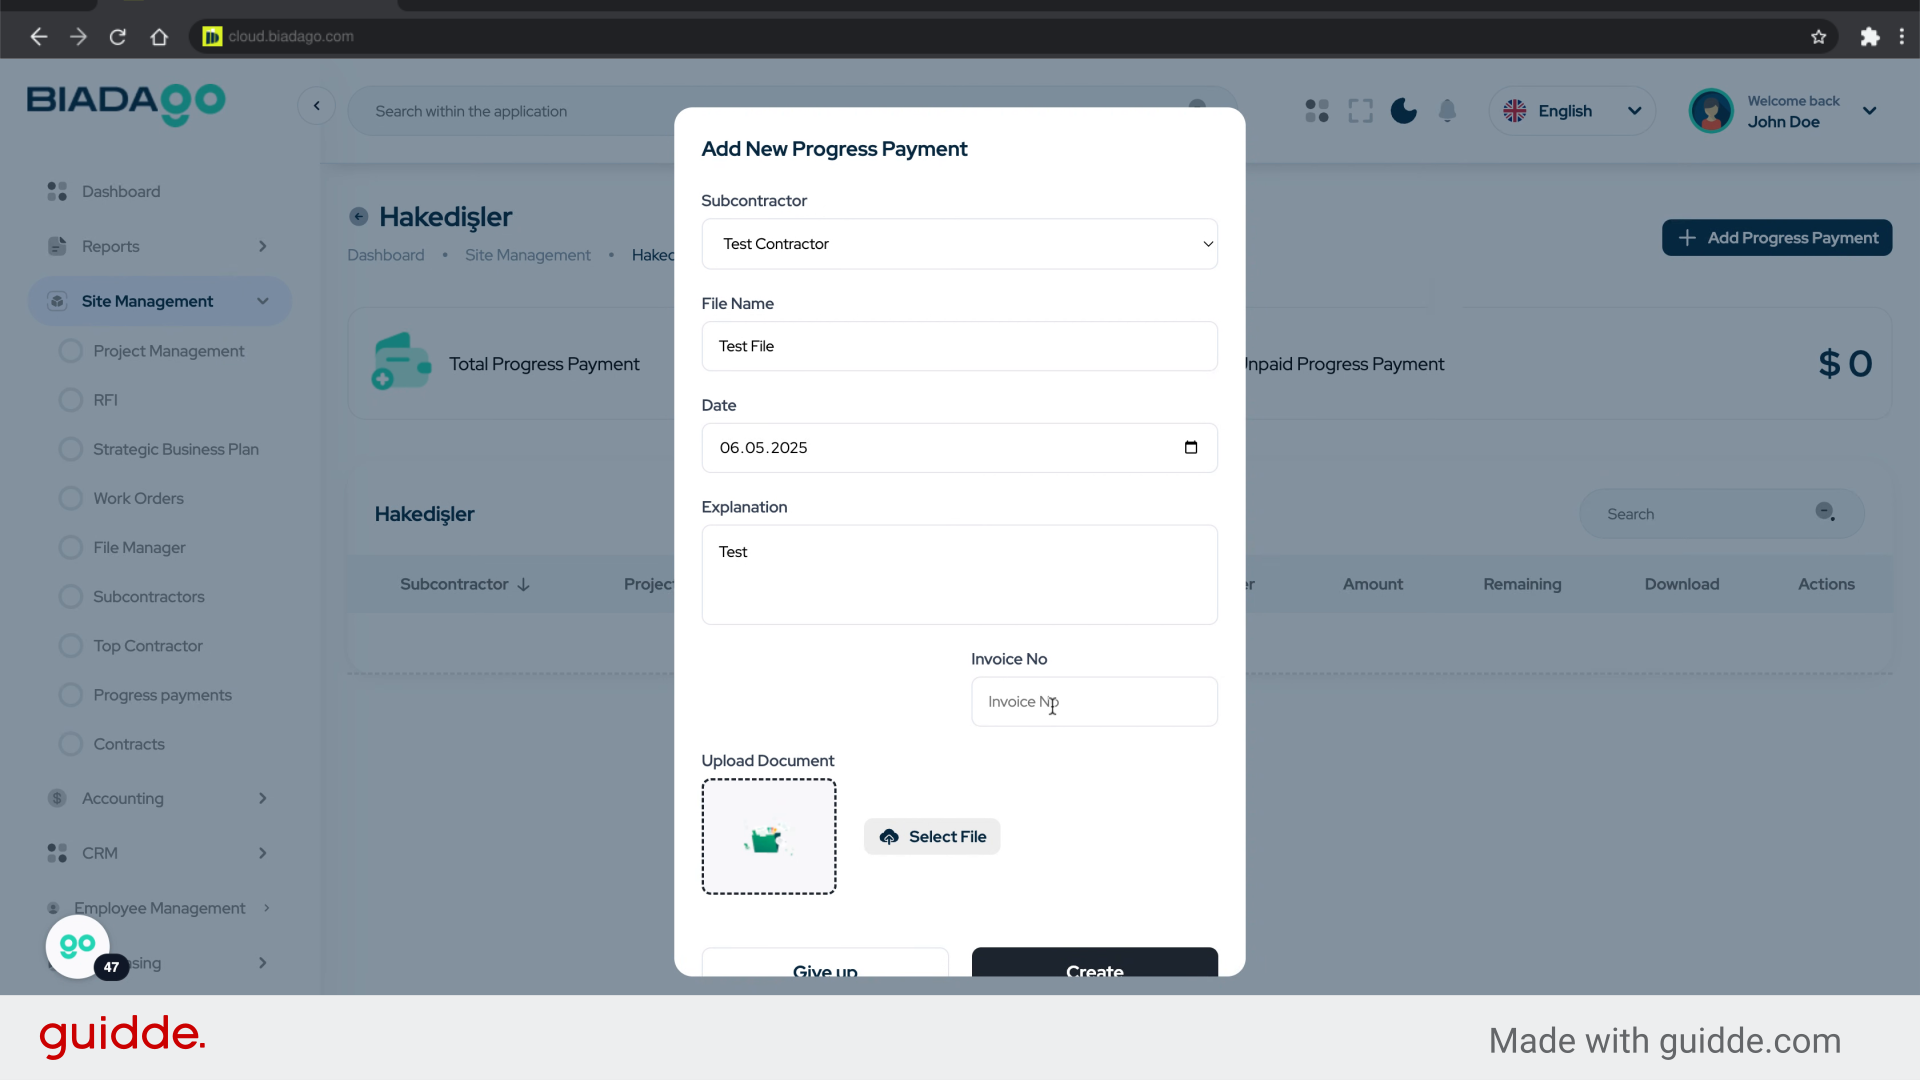Click the upload document thumbnail box
The image size is (1920, 1080).
coord(769,837)
